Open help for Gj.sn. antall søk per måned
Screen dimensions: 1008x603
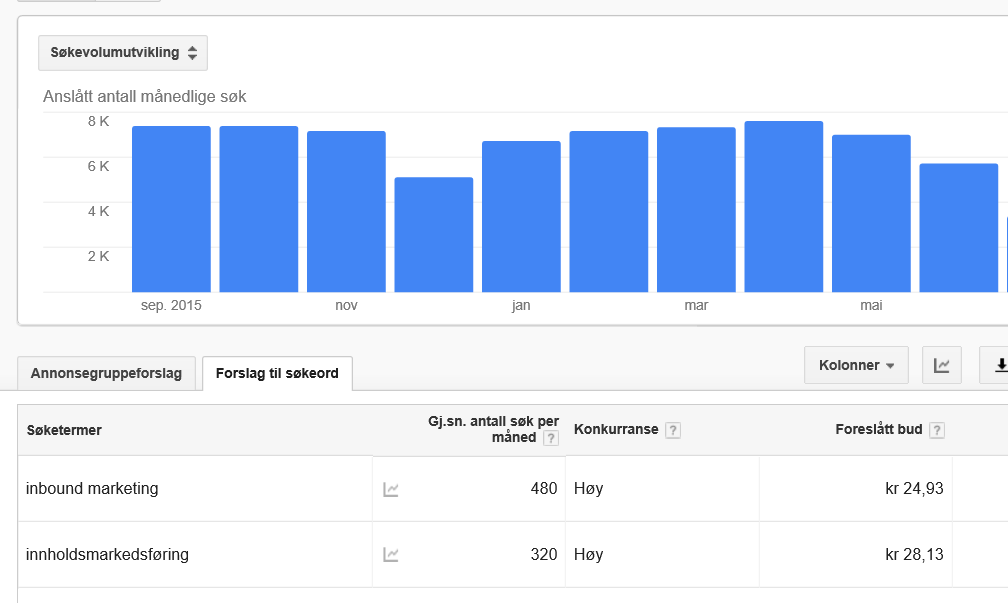(551, 438)
